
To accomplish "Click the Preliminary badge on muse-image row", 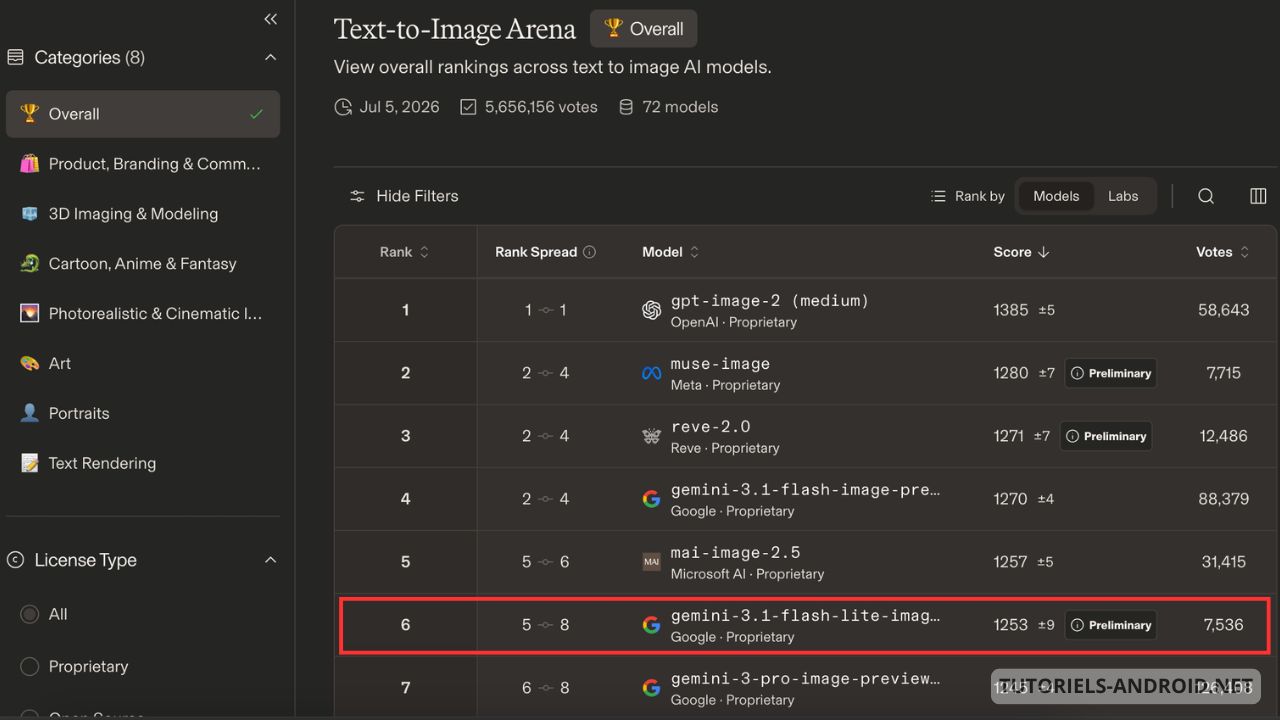I will (1110, 373).
